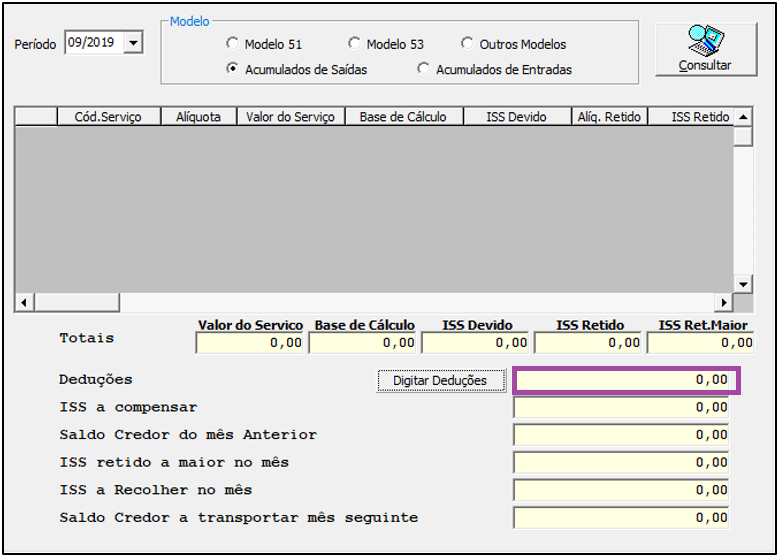781x558 pixels.
Task: Click the ISS Devido column header
Action: [x=516, y=117]
